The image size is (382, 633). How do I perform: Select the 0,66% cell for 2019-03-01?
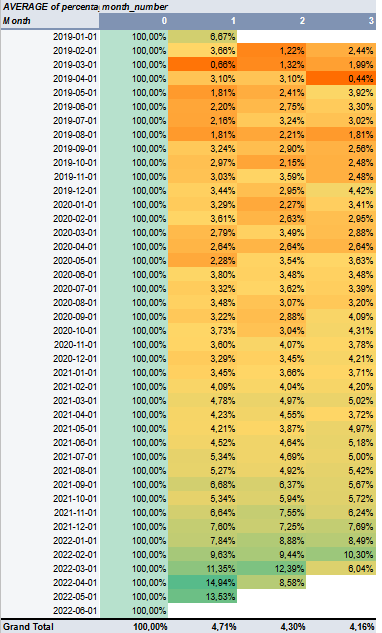203,65
